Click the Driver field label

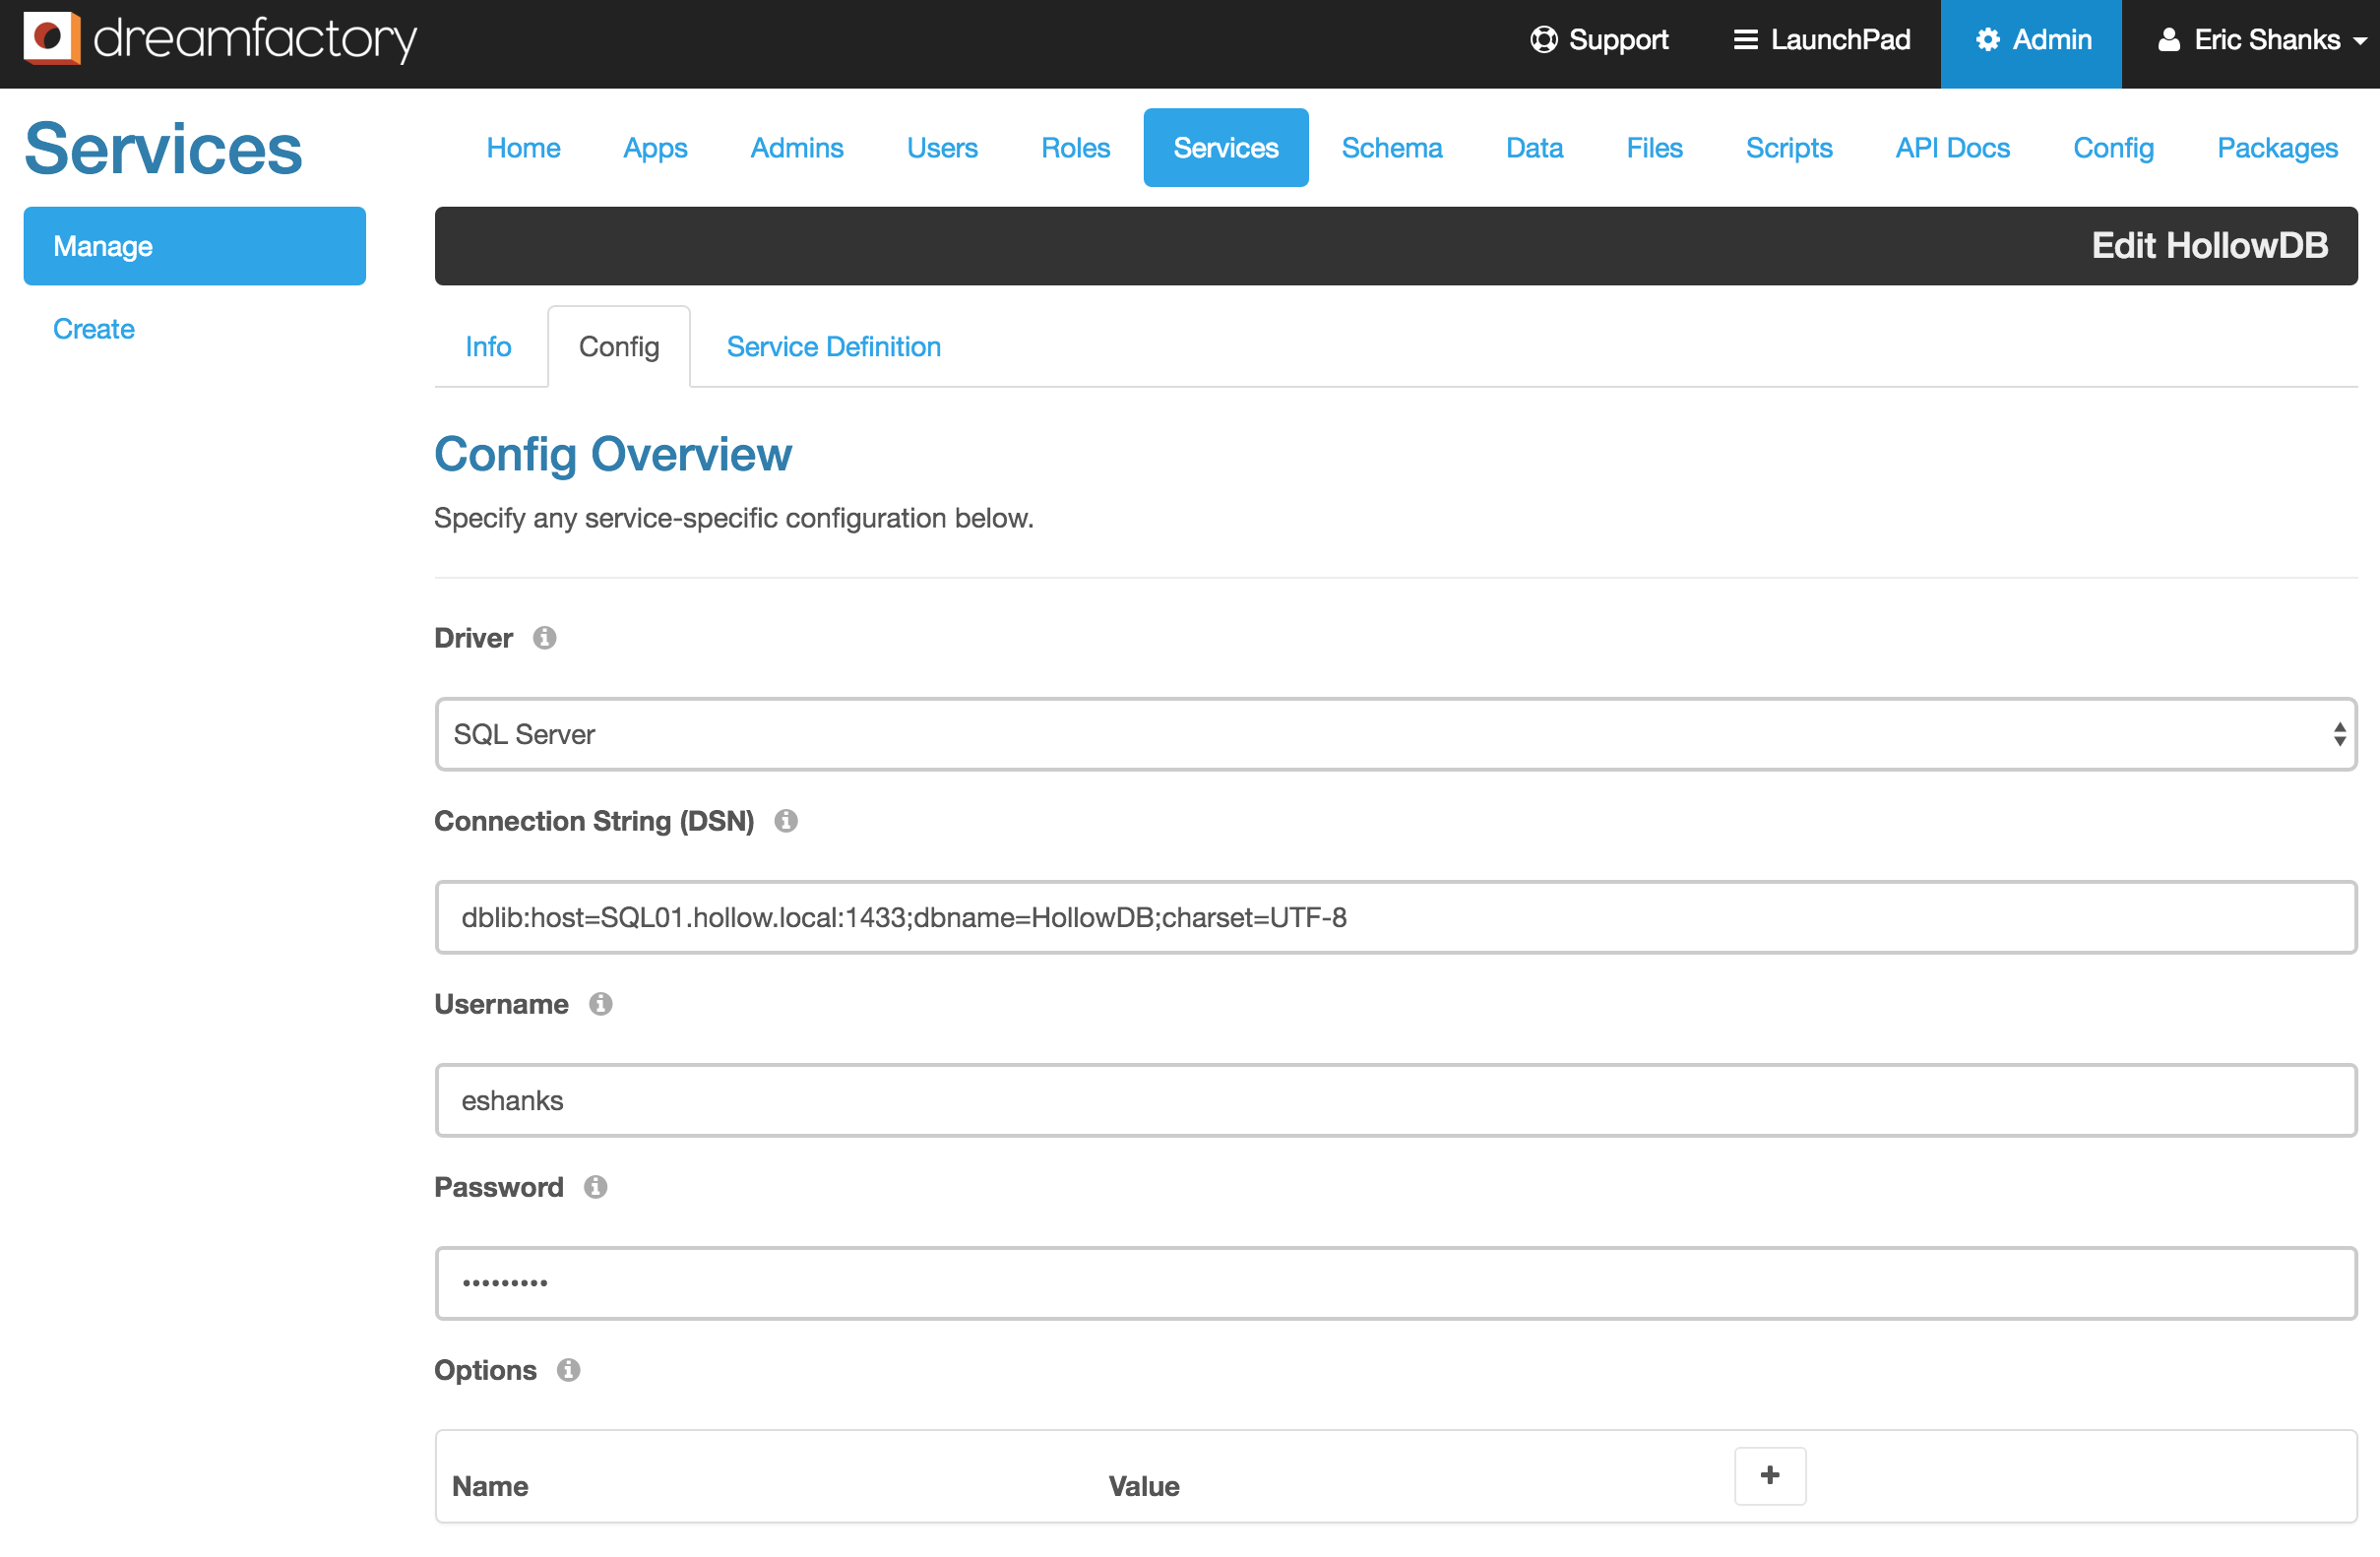[x=473, y=638]
